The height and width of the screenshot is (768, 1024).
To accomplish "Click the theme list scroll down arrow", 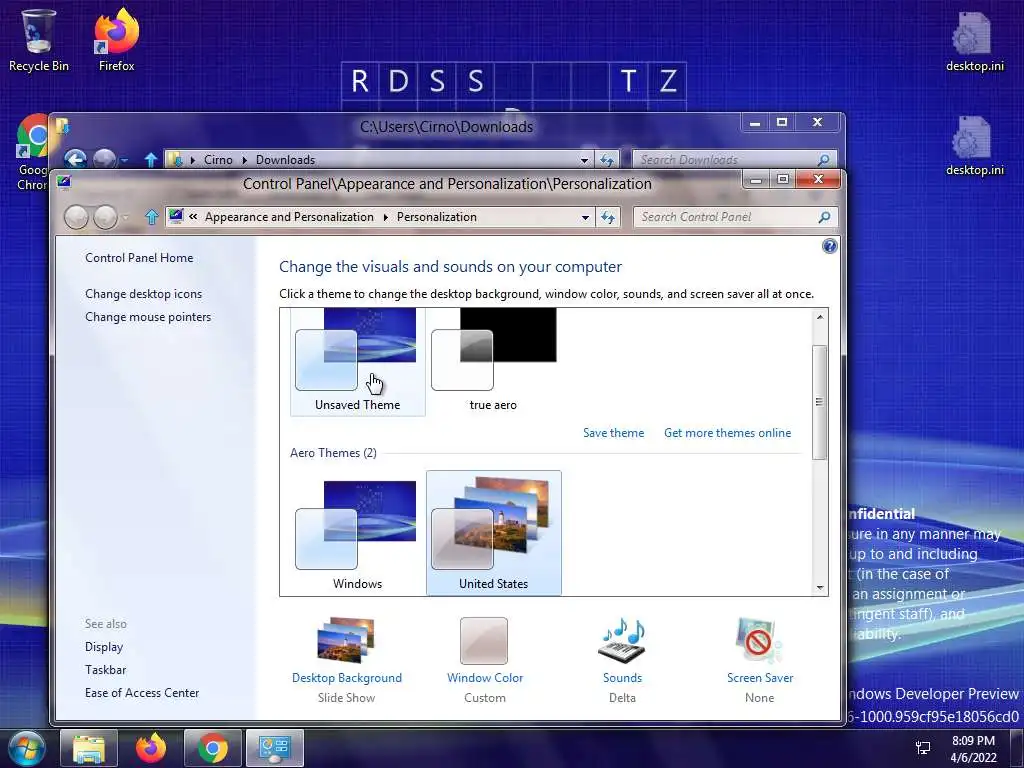I will [x=820, y=588].
